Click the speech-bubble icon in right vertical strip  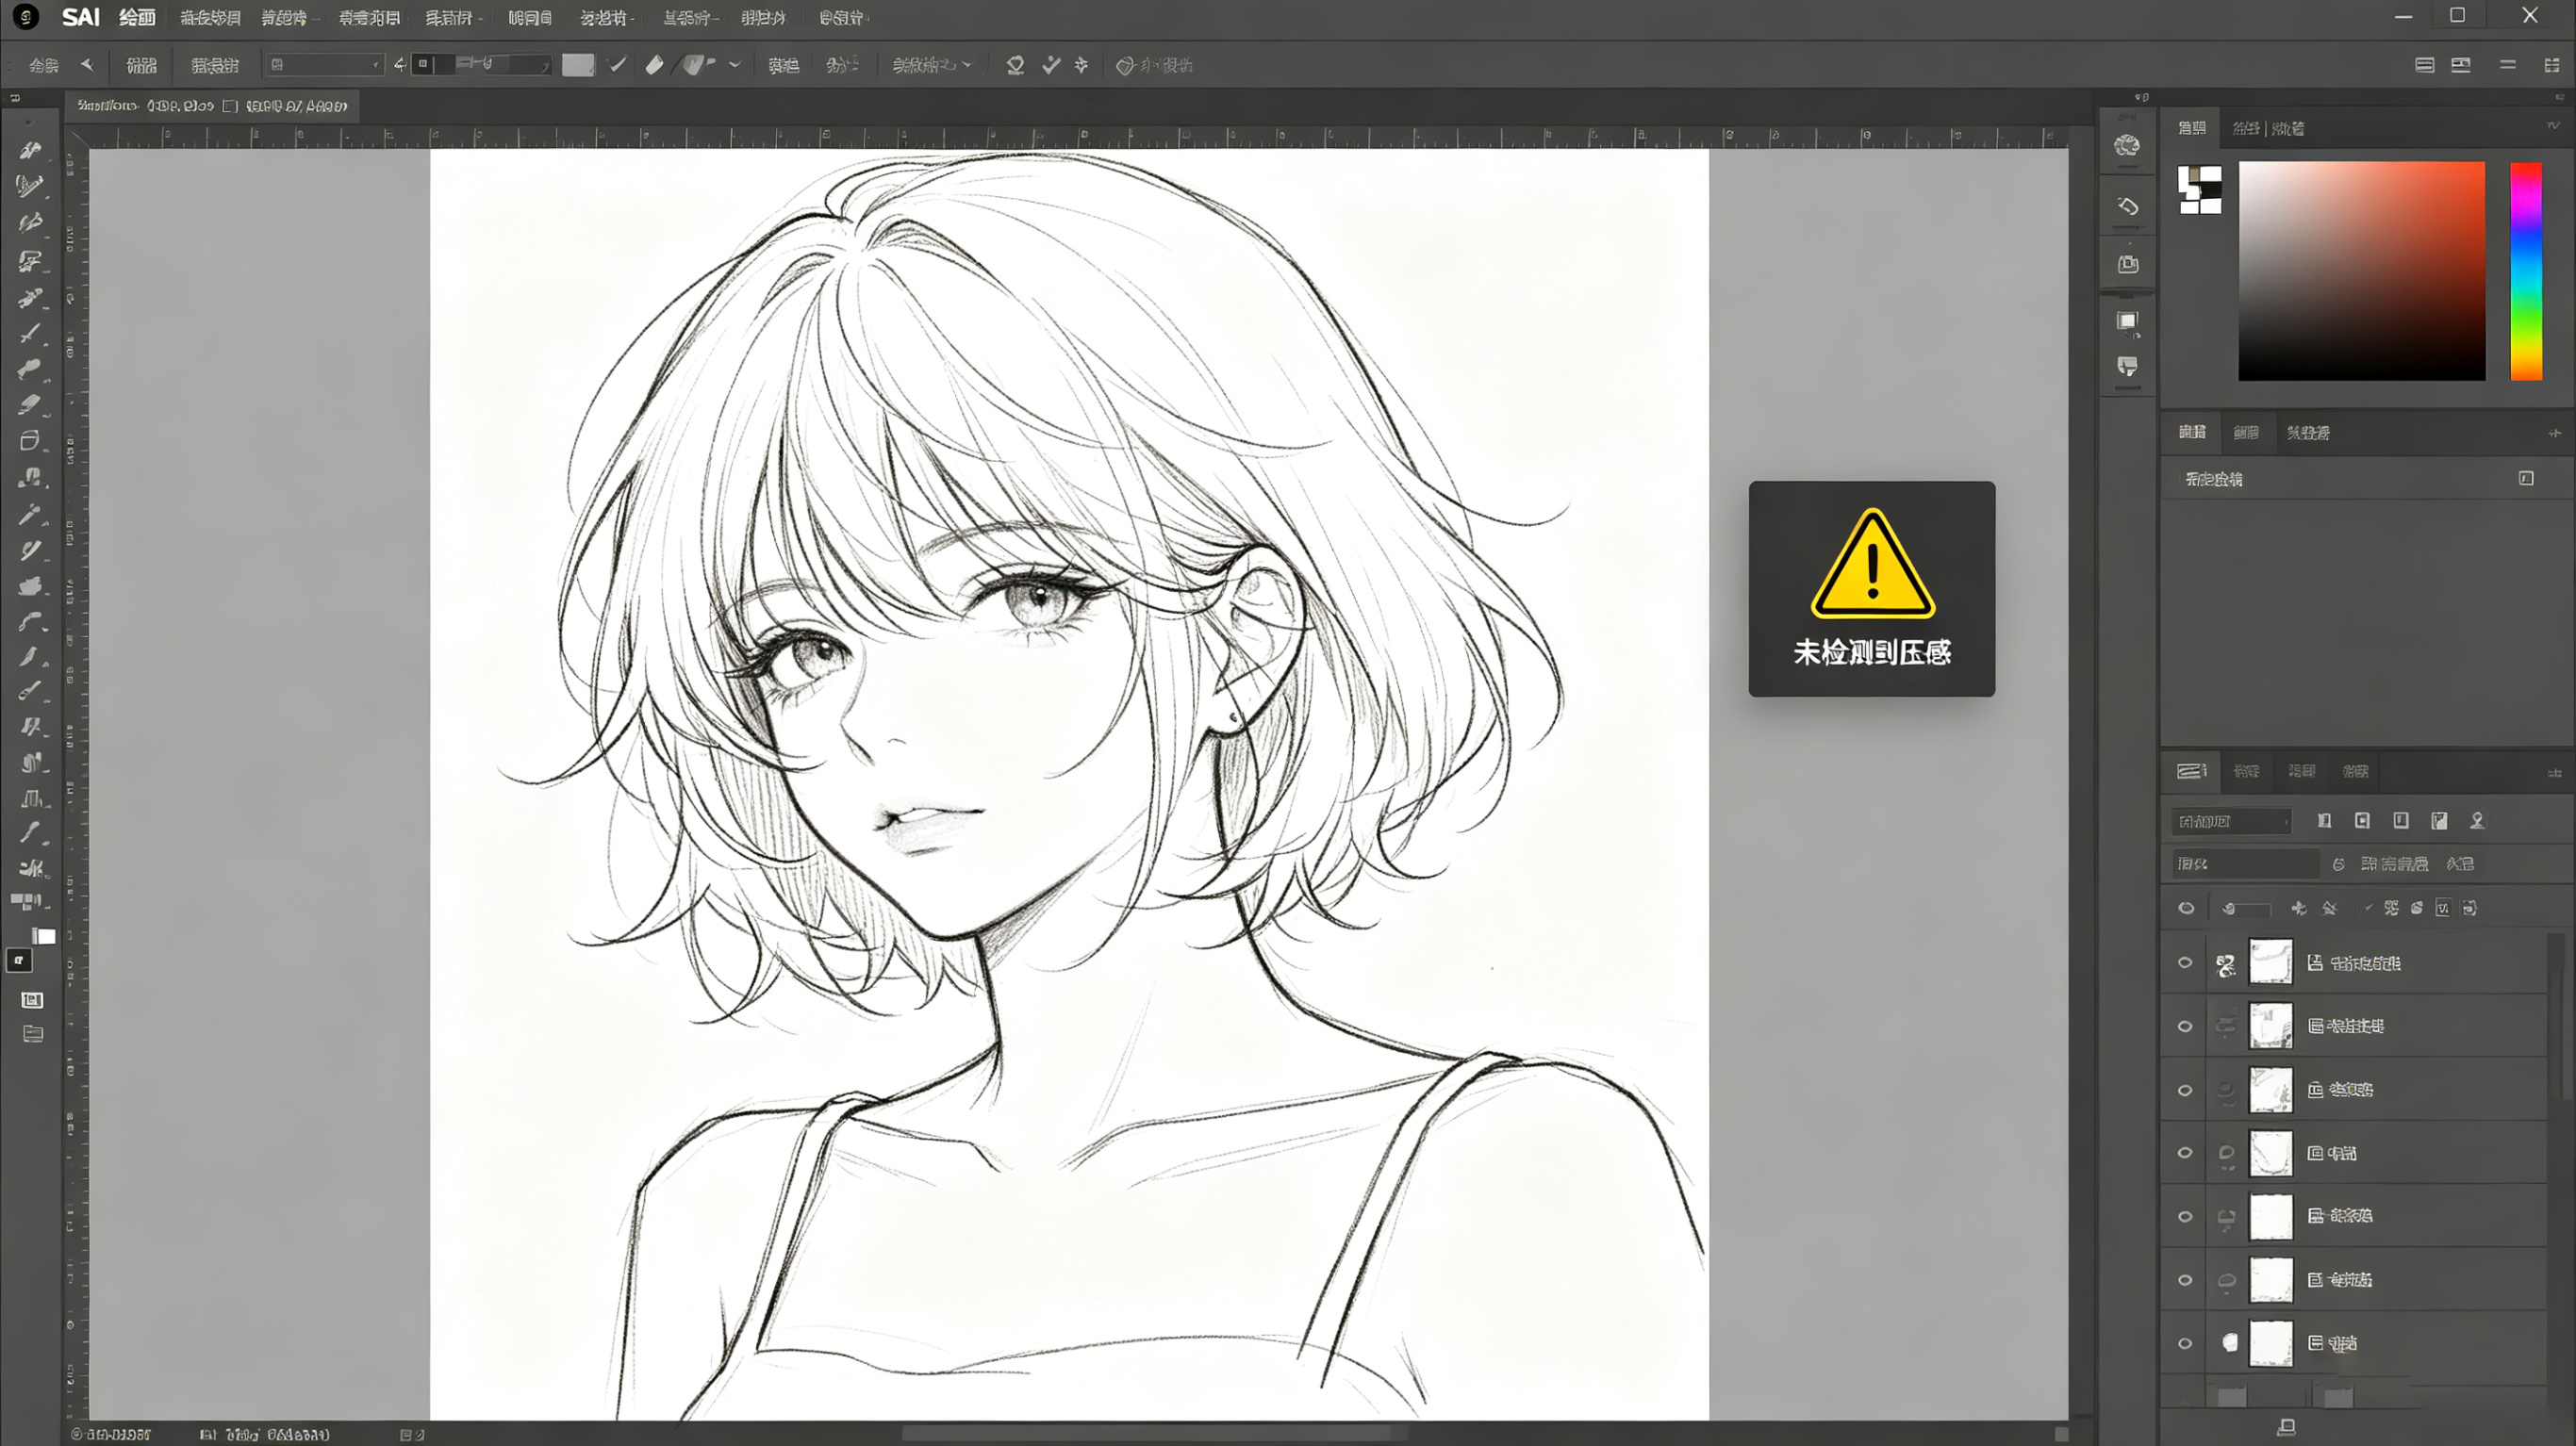(2127, 366)
